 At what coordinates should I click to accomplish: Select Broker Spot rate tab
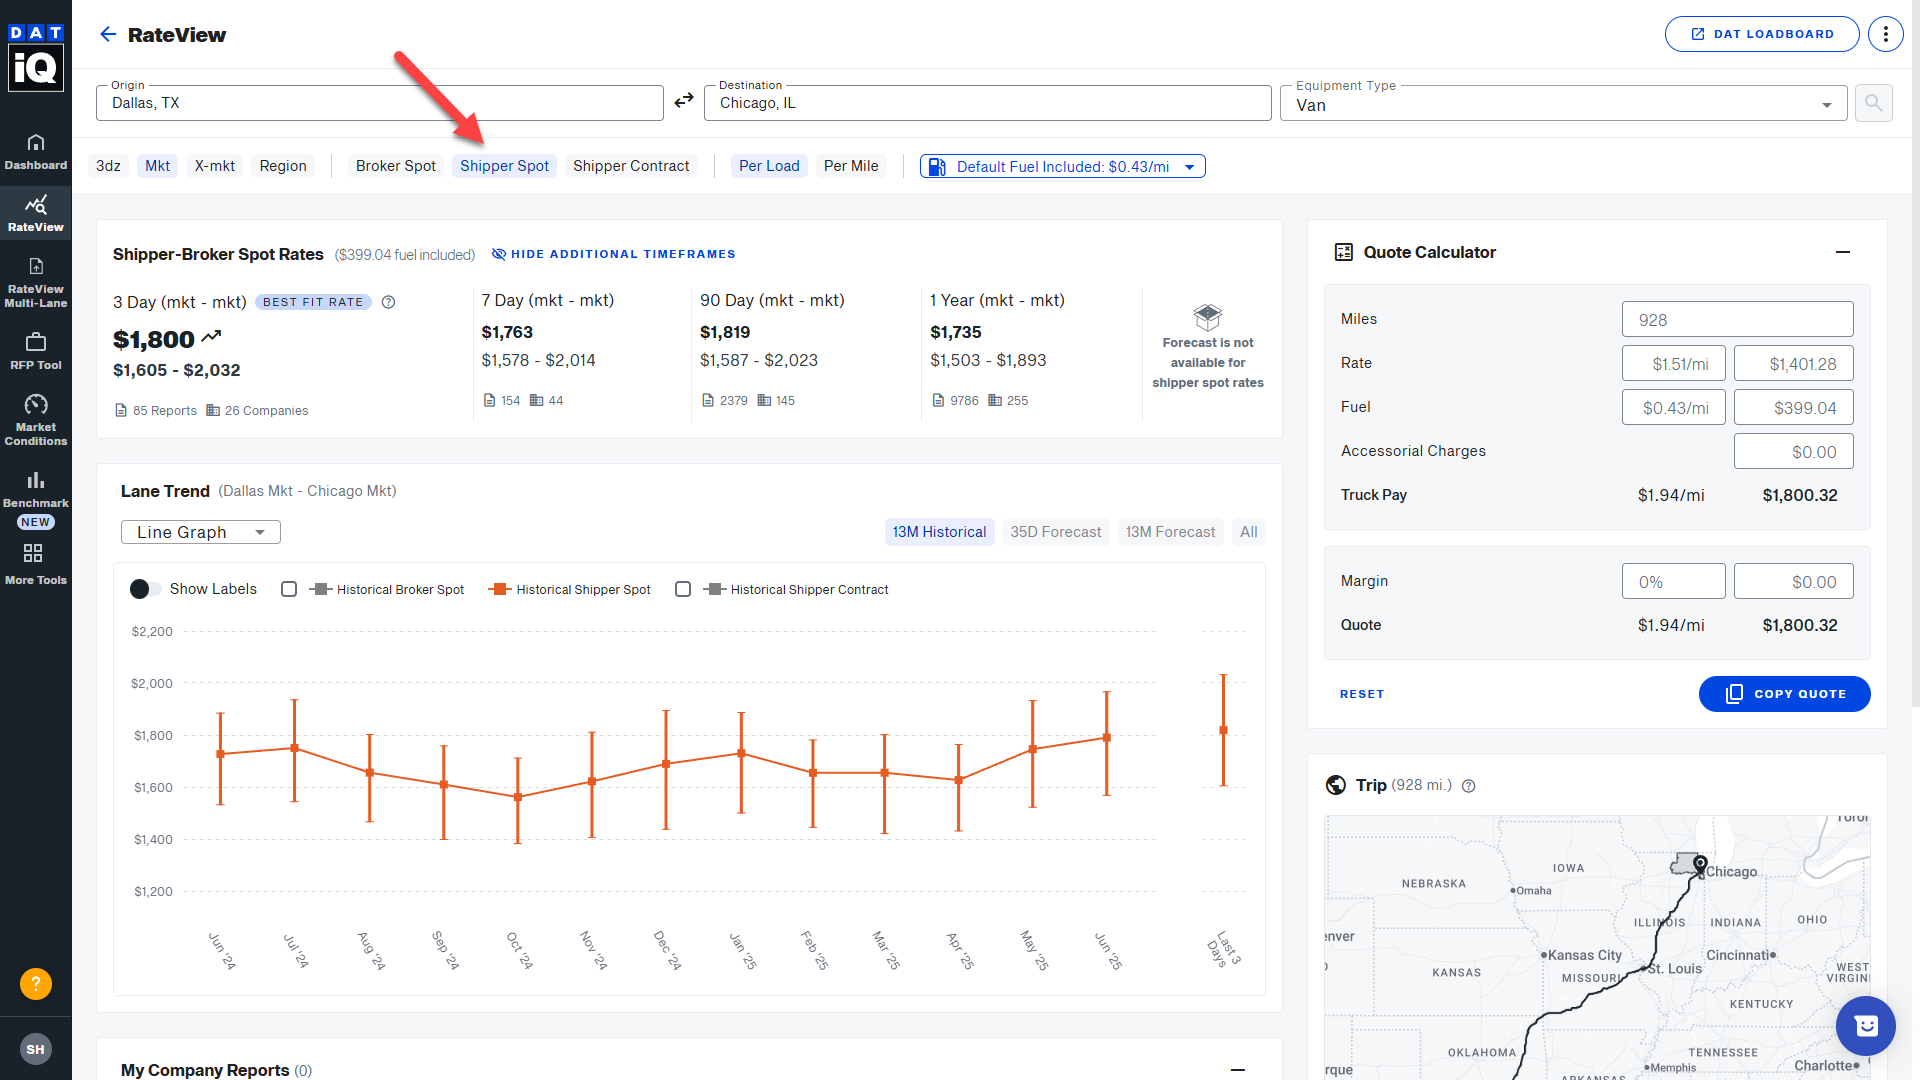[x=396, y=166]
